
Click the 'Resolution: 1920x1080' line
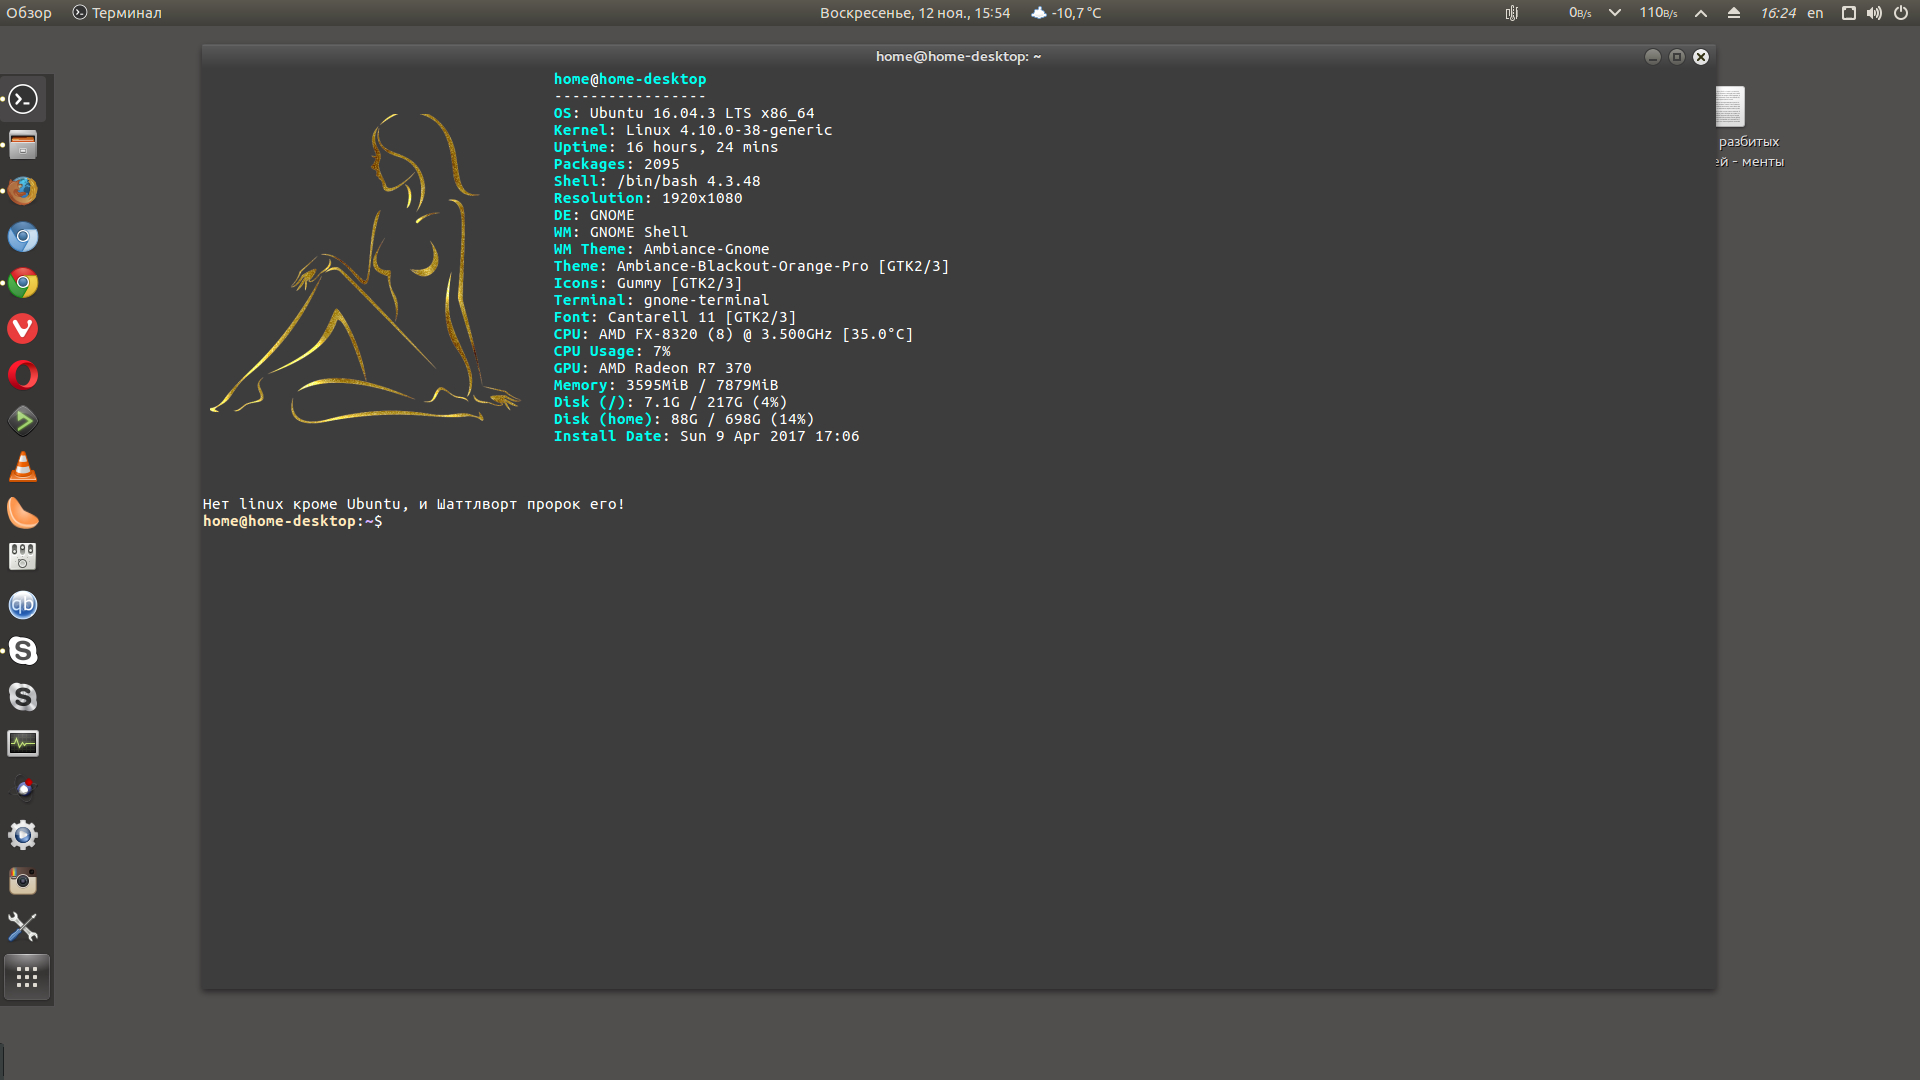tap(648, 198)
